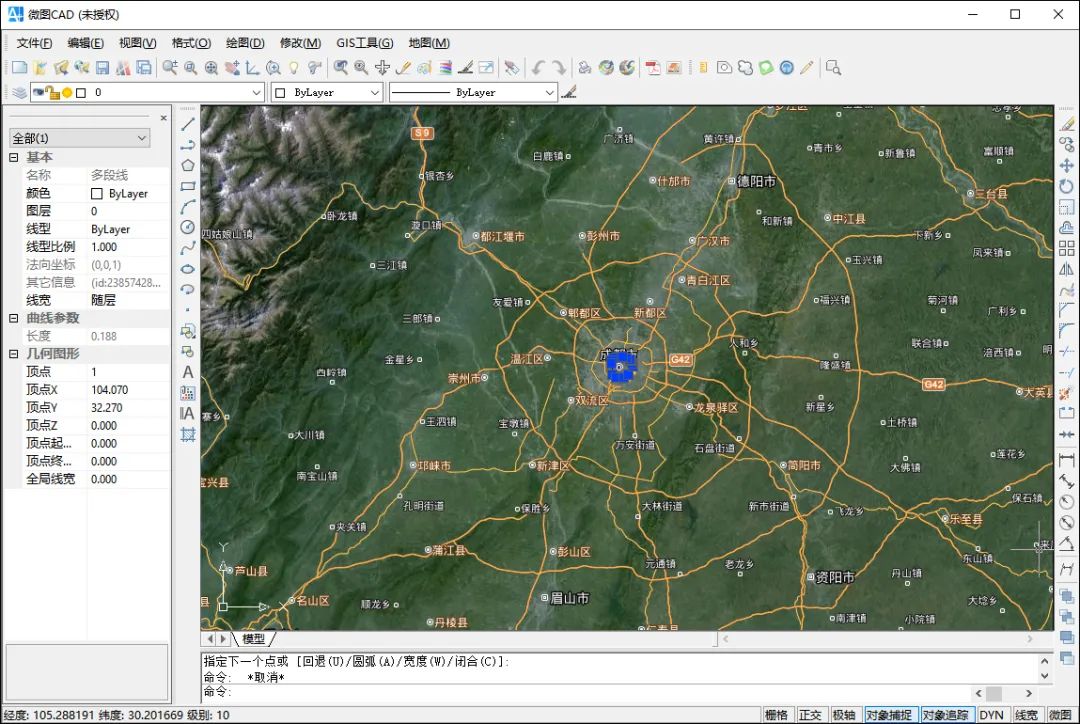1080x724 pixels.
Task: Select the Polyline drawing tool
Action: click(x=187, y=145)
